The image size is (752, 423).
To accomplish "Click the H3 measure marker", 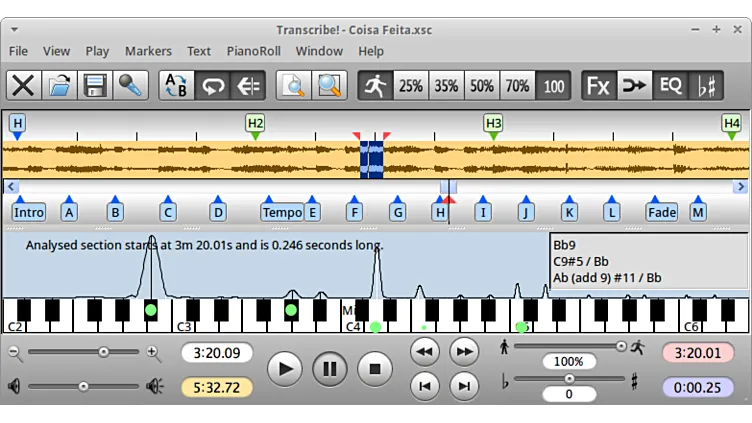I will click(493, 124).
